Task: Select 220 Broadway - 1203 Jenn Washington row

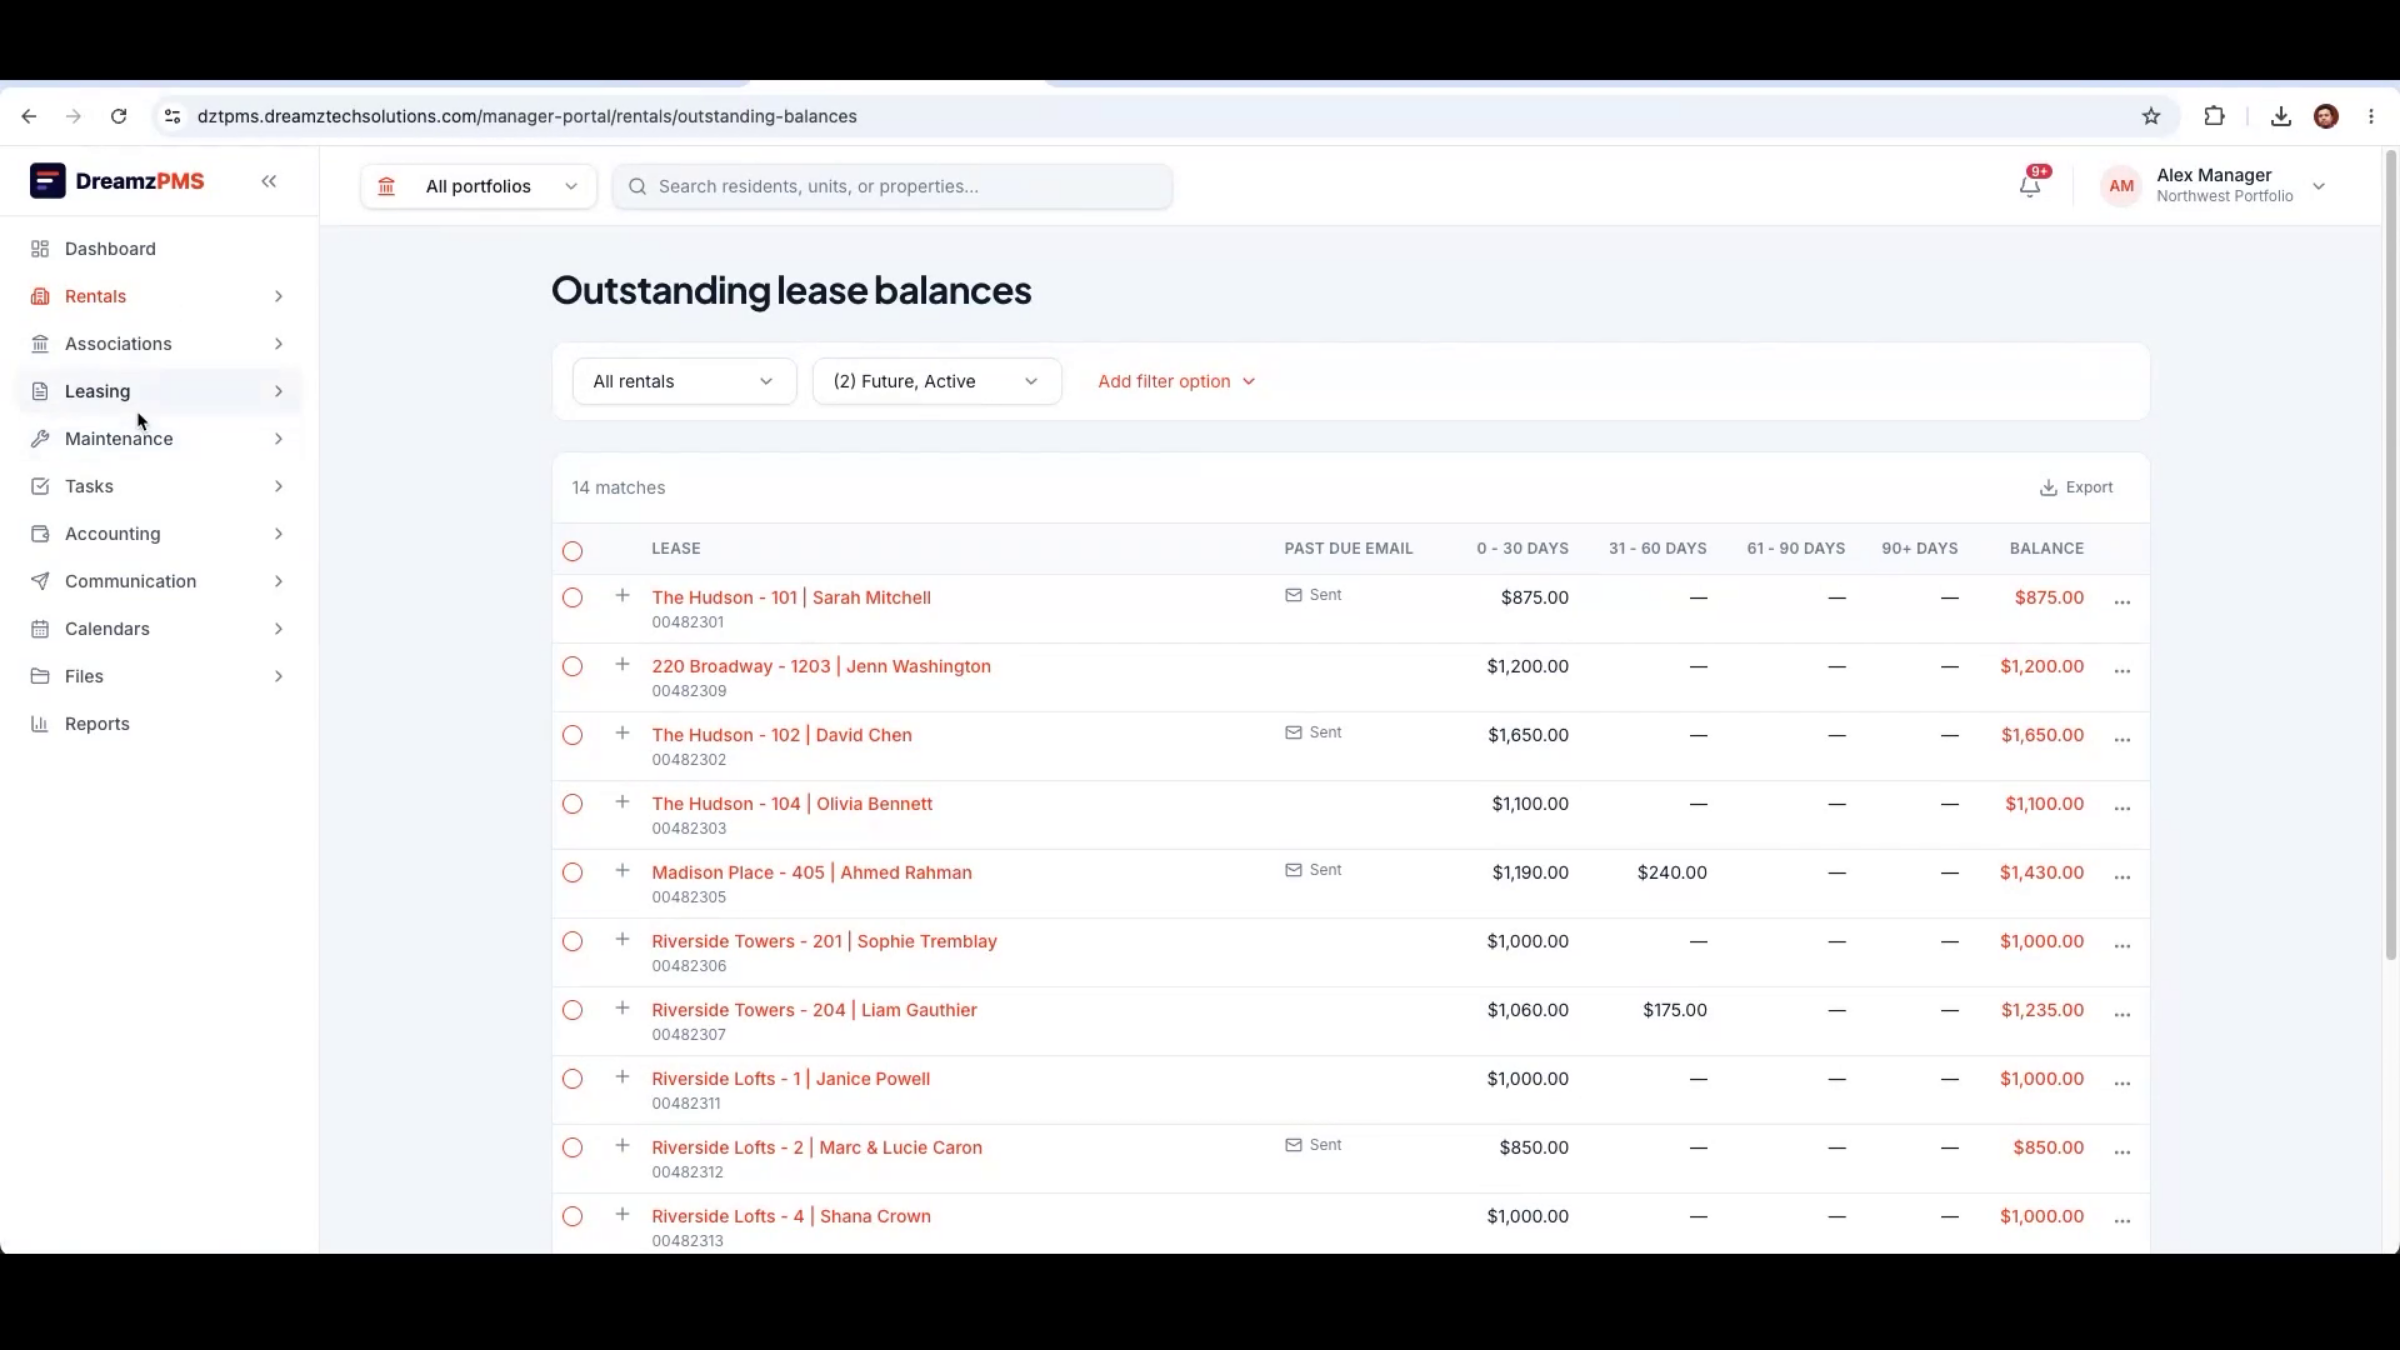Action: pyautogui.click(x=572, y=667)
